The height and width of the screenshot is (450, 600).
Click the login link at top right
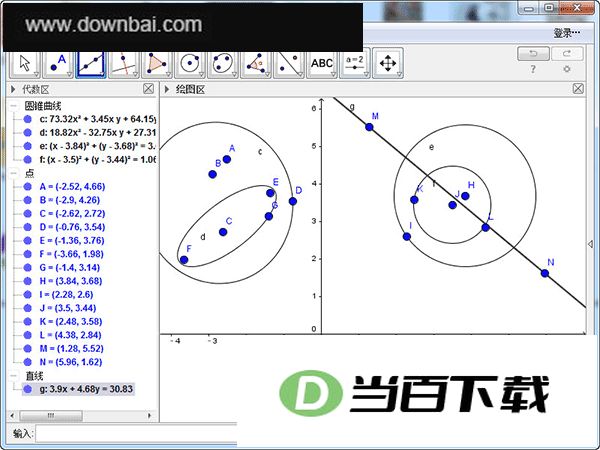click(567, 33)
